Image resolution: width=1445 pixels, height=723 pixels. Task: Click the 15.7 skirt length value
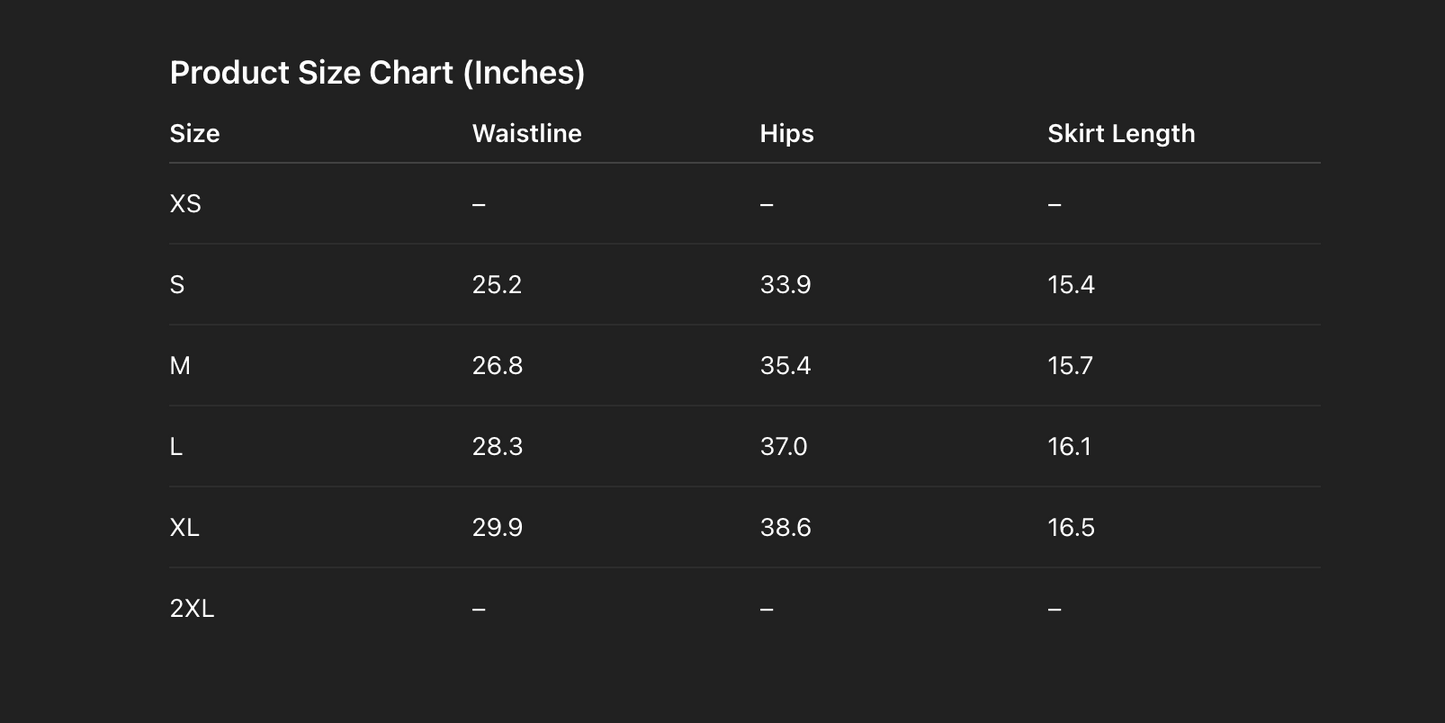(x=1070, y=366)
